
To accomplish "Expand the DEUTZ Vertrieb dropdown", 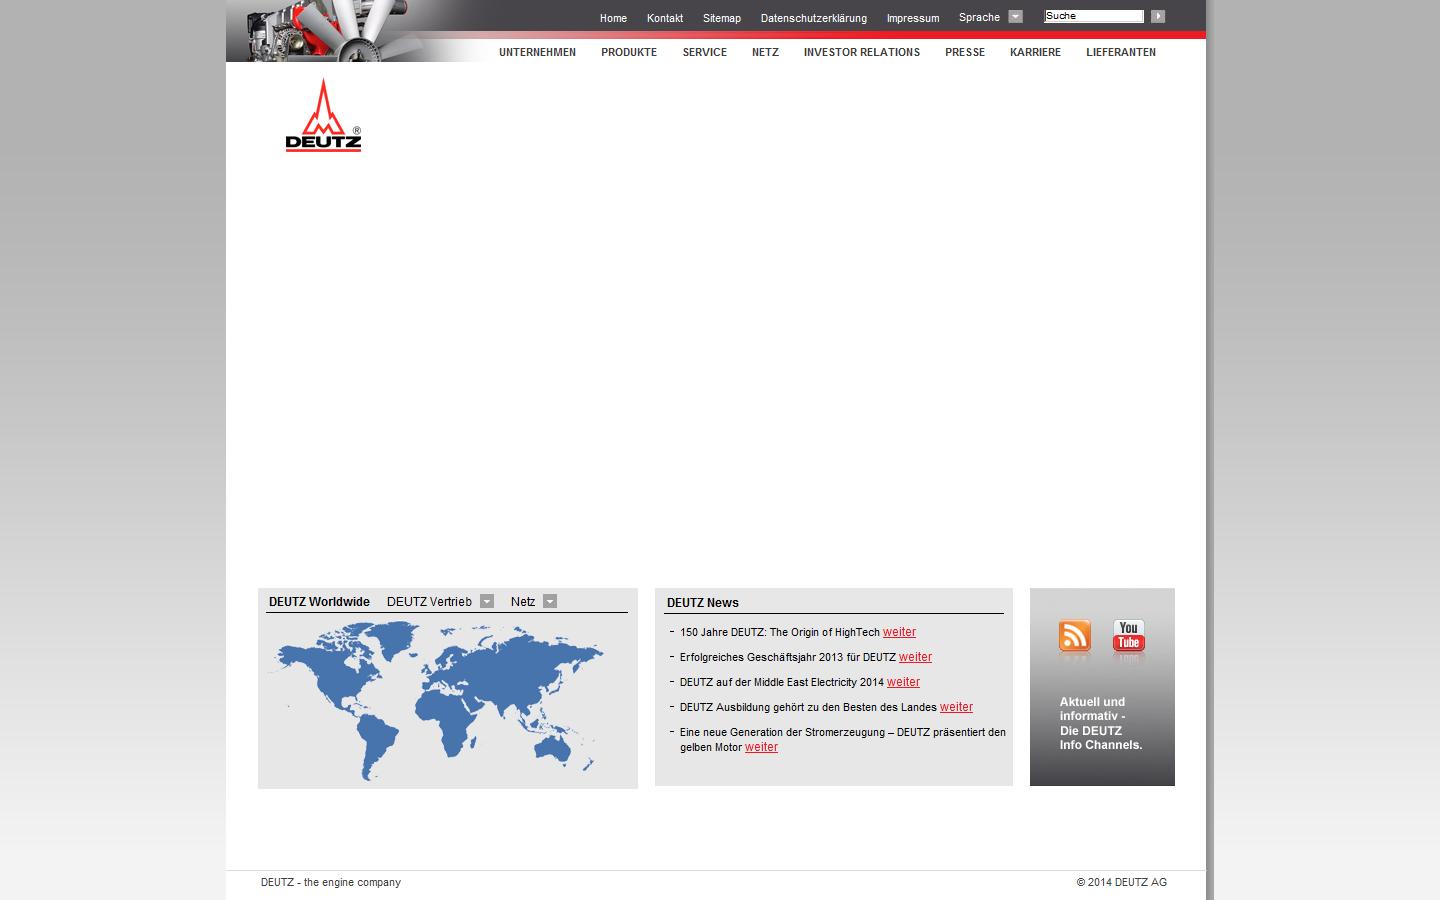I will pos(487,601).
